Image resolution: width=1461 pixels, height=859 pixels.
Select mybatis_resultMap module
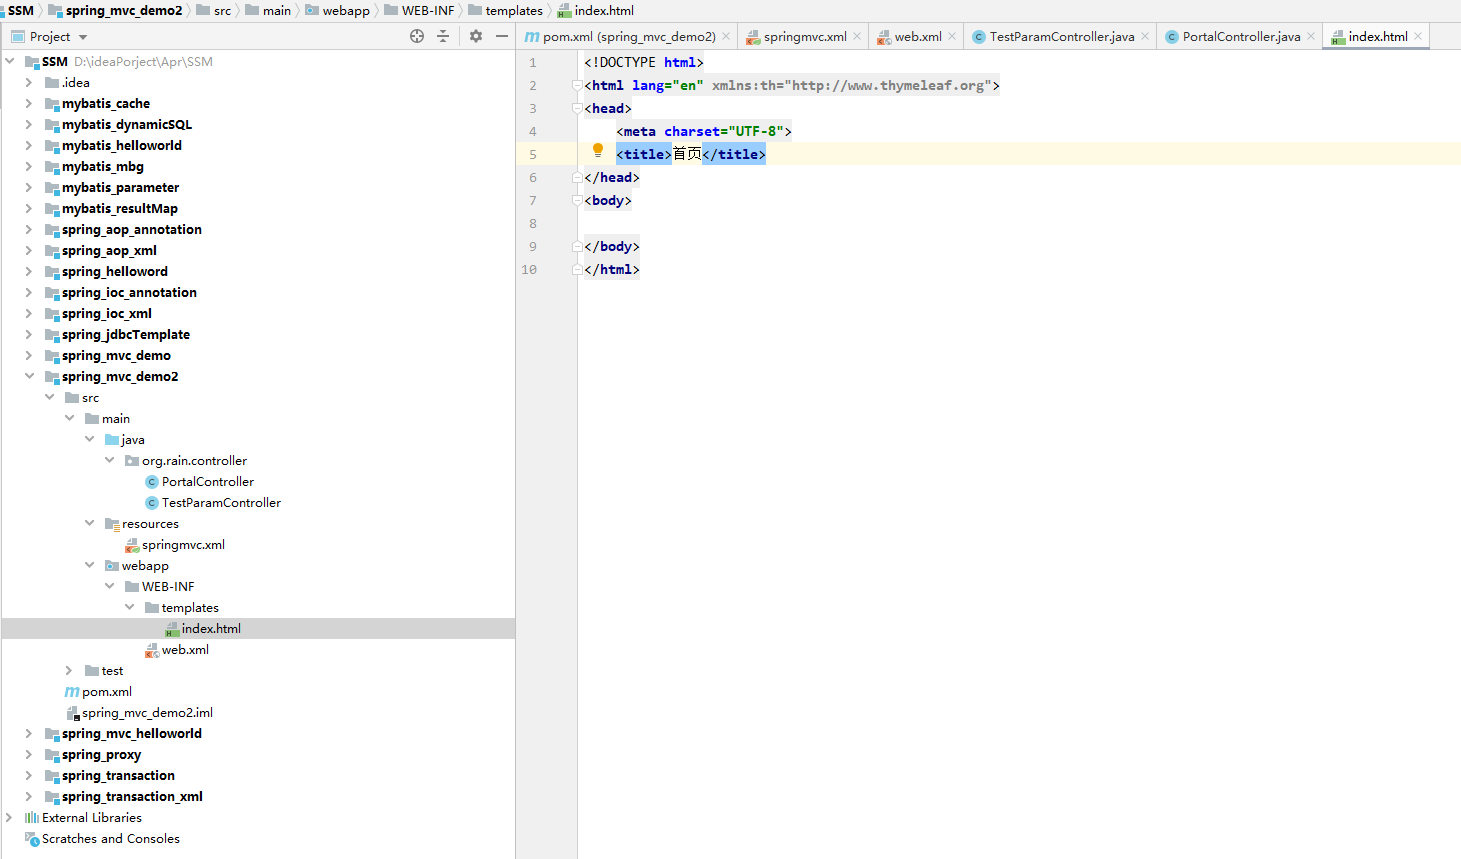coord(120,208)
